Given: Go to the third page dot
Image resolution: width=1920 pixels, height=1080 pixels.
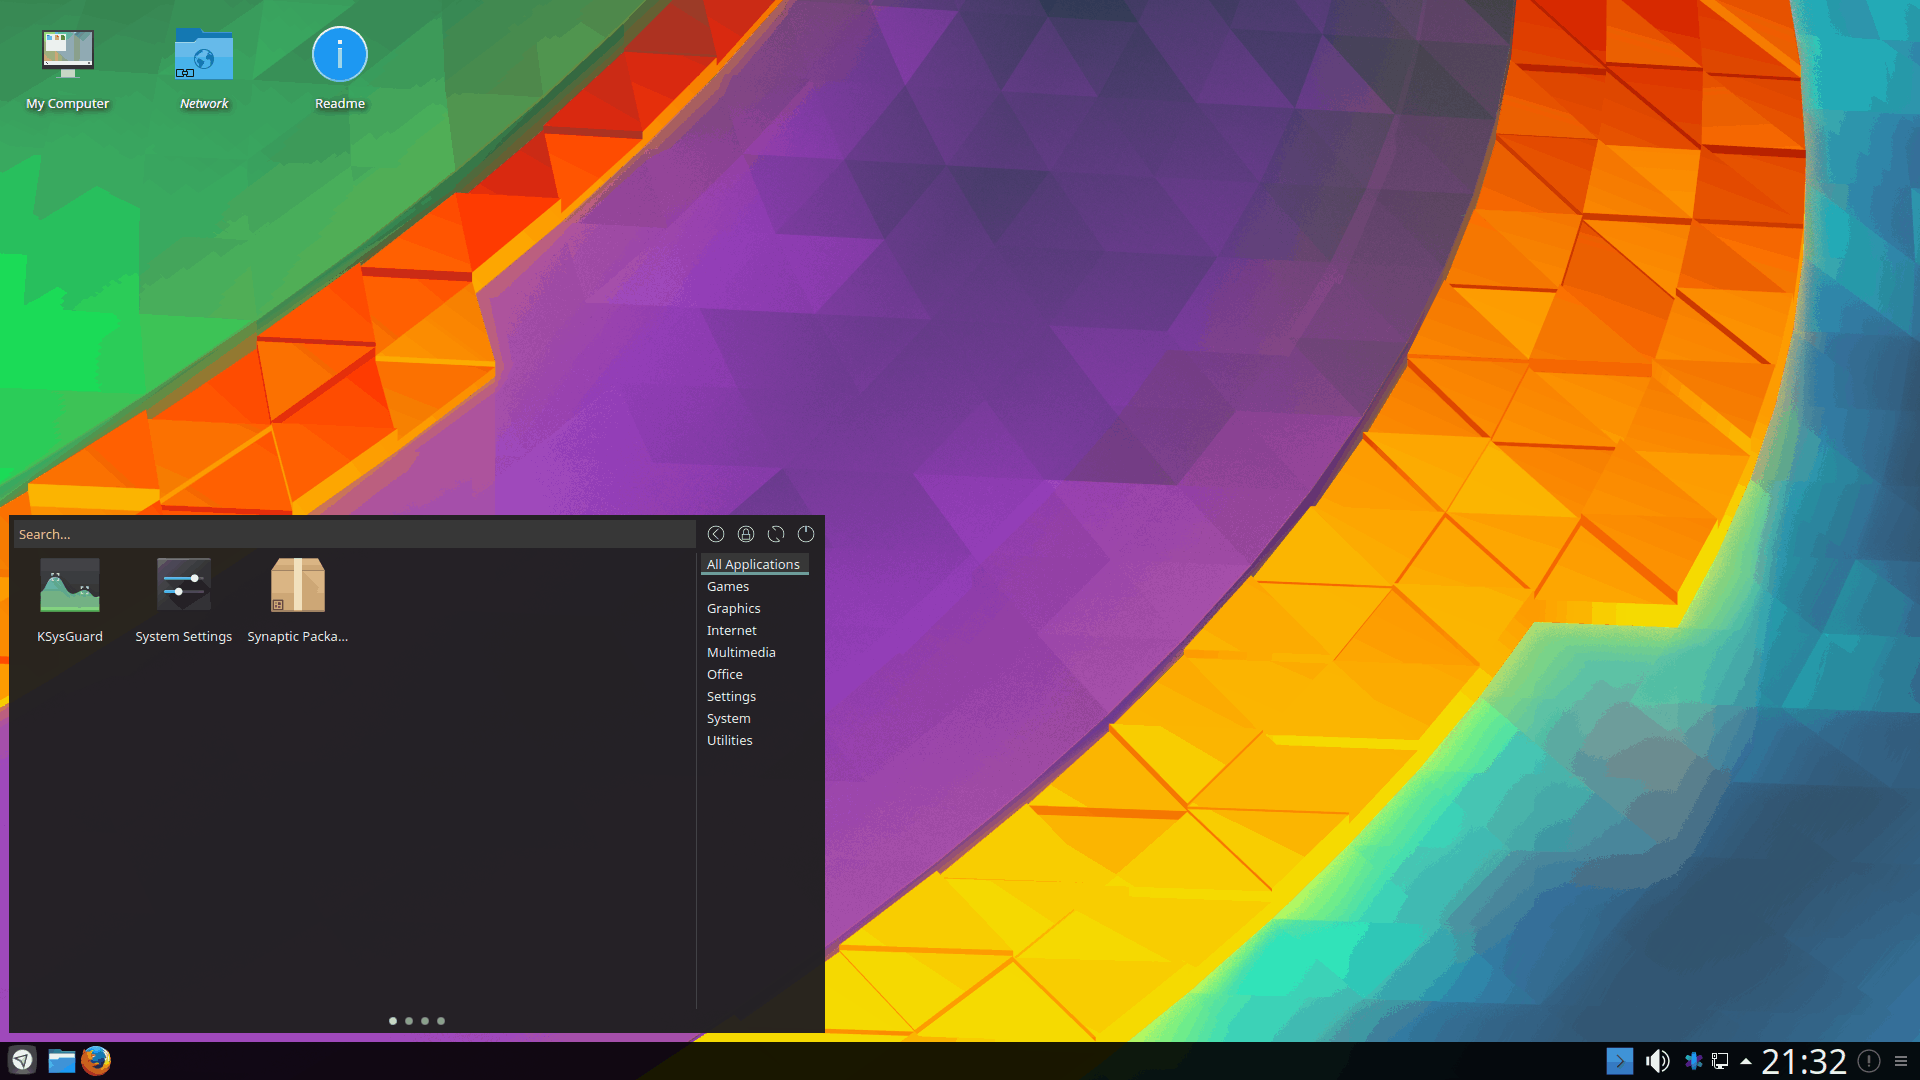Looking at the screenshot, I should (425, 1021).
